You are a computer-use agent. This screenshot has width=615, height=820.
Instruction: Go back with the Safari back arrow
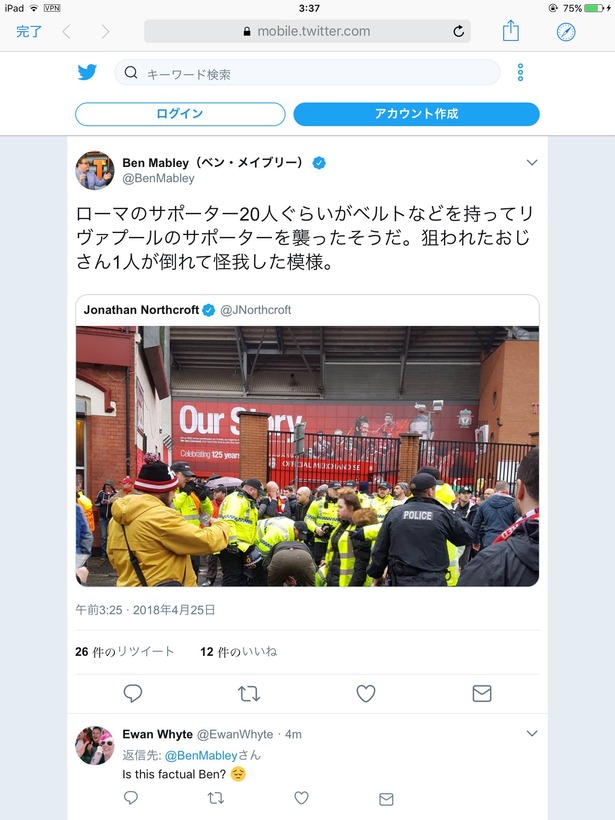66,32
